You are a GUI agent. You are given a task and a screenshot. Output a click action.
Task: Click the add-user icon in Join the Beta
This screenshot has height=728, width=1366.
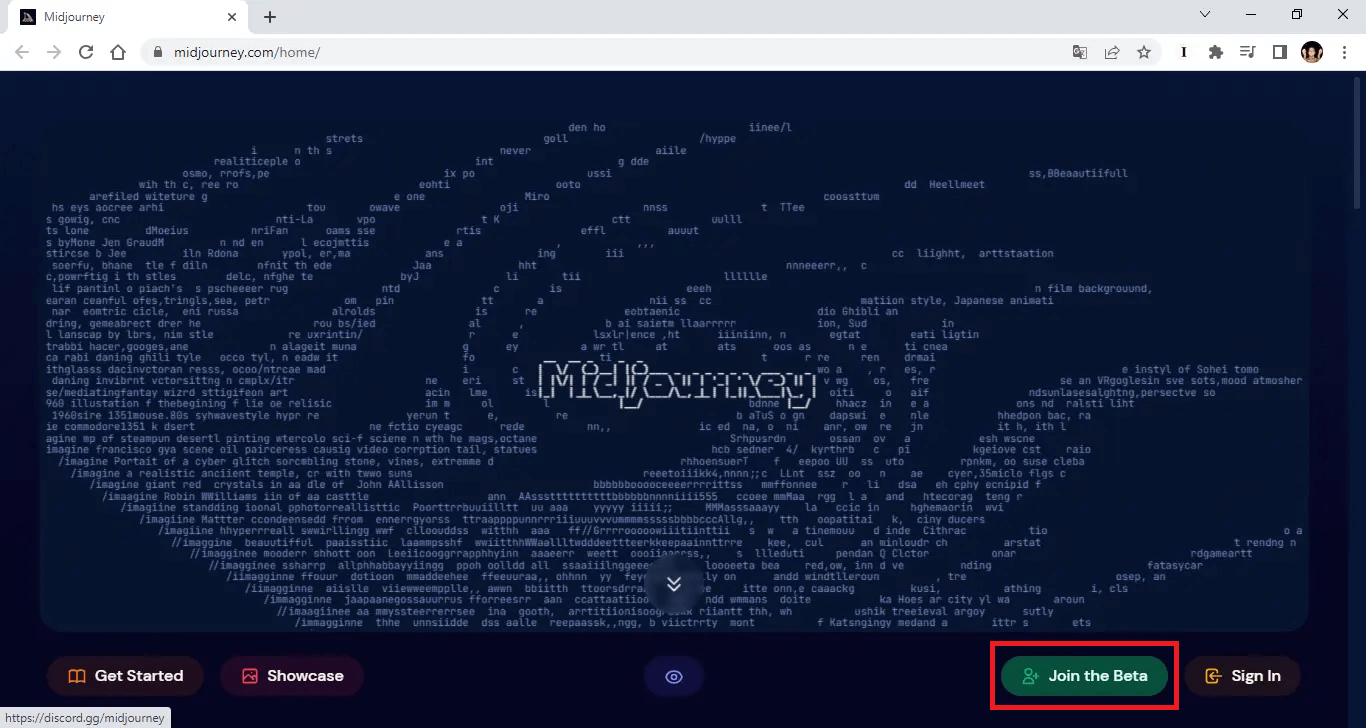tap(1030, 677)
